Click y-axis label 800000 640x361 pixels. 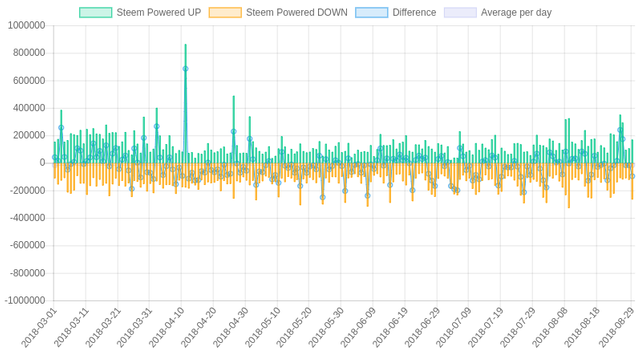[29, 53]
